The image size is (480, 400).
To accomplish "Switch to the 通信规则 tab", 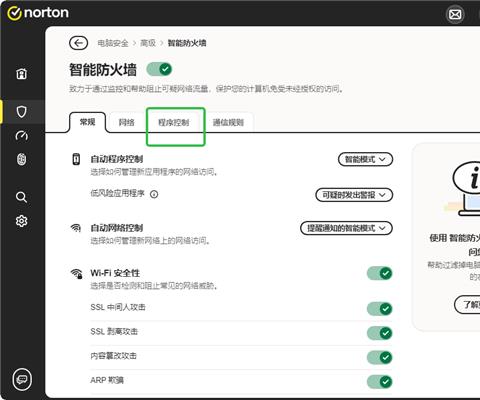I will pos(228,122).
